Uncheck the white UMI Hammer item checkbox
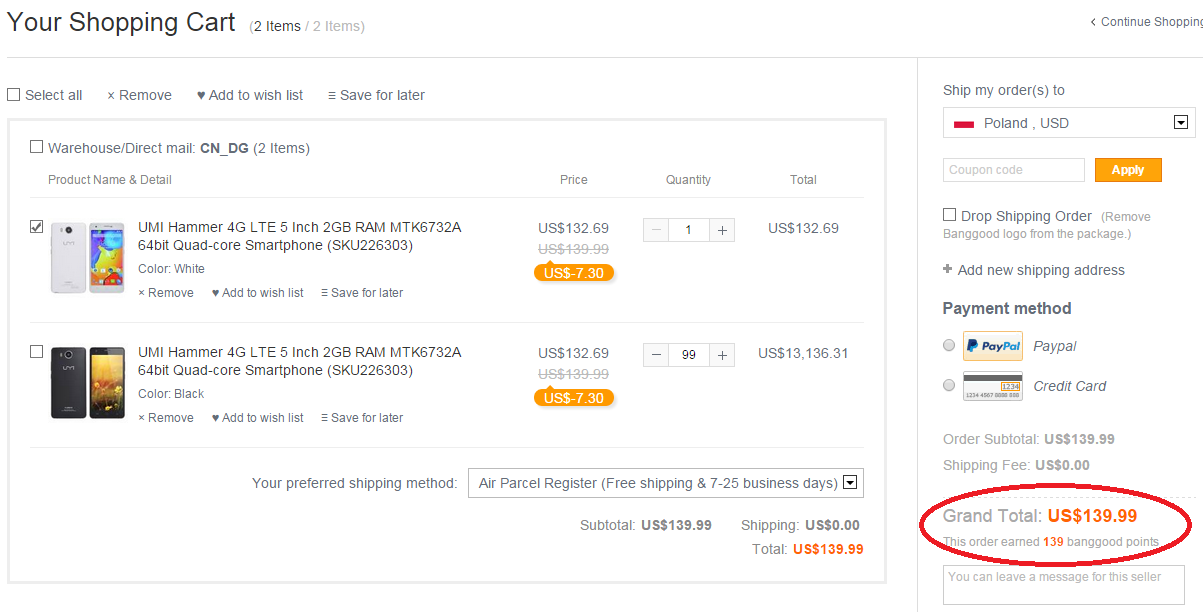This screenshot has width=1203, height=612. [x=37, y=227]
